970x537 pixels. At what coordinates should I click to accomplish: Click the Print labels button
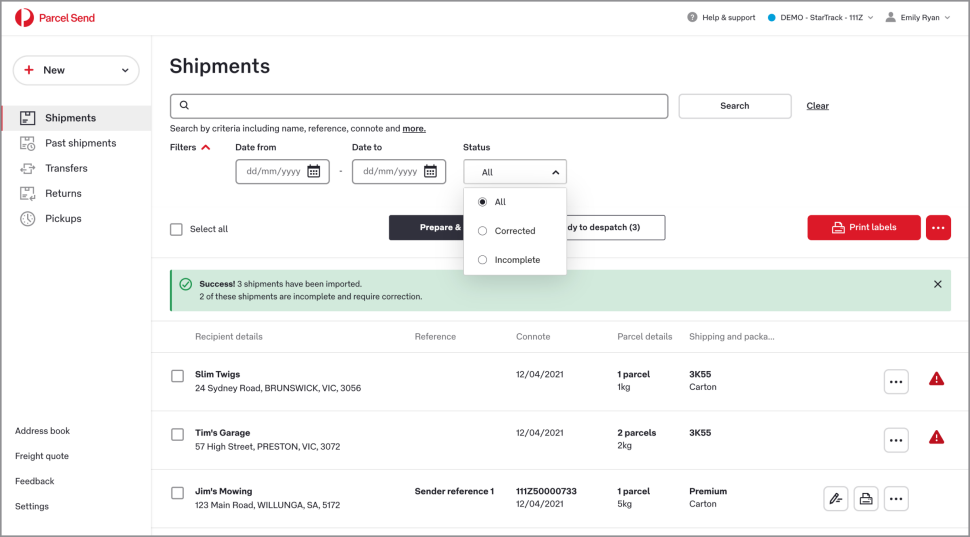tap(864, 228)
